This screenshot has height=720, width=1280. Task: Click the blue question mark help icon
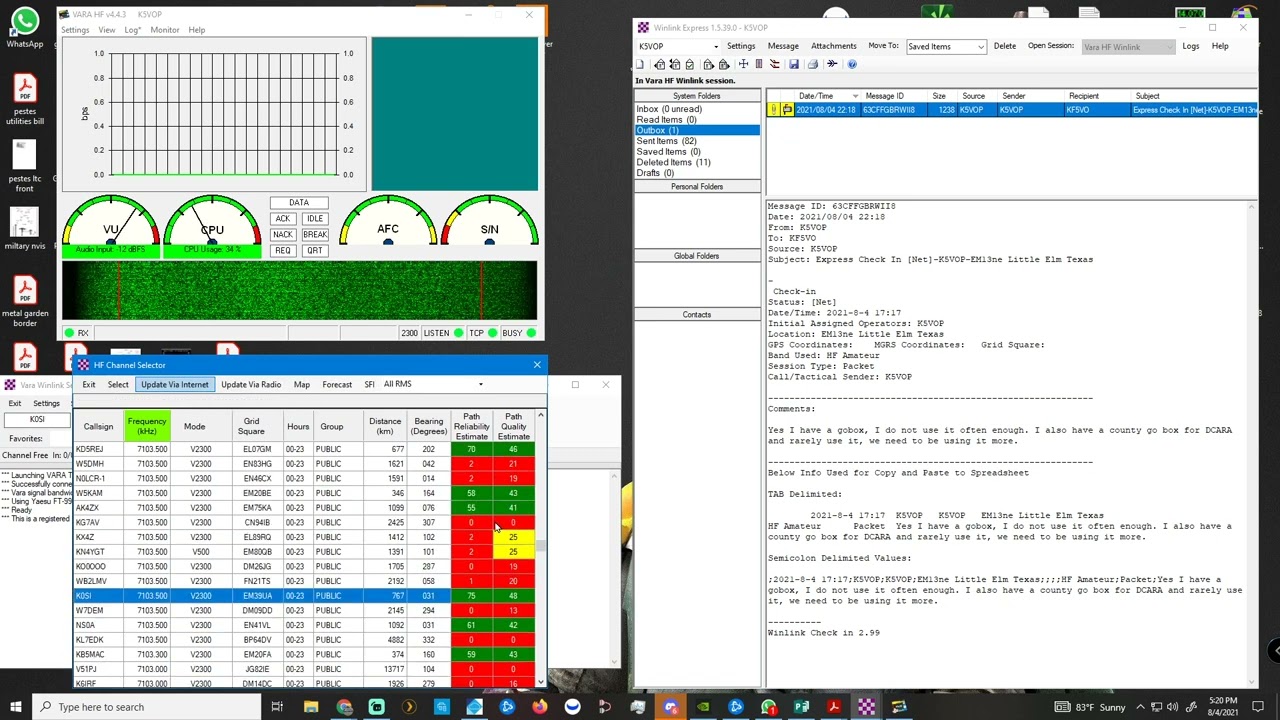point(852,64)
